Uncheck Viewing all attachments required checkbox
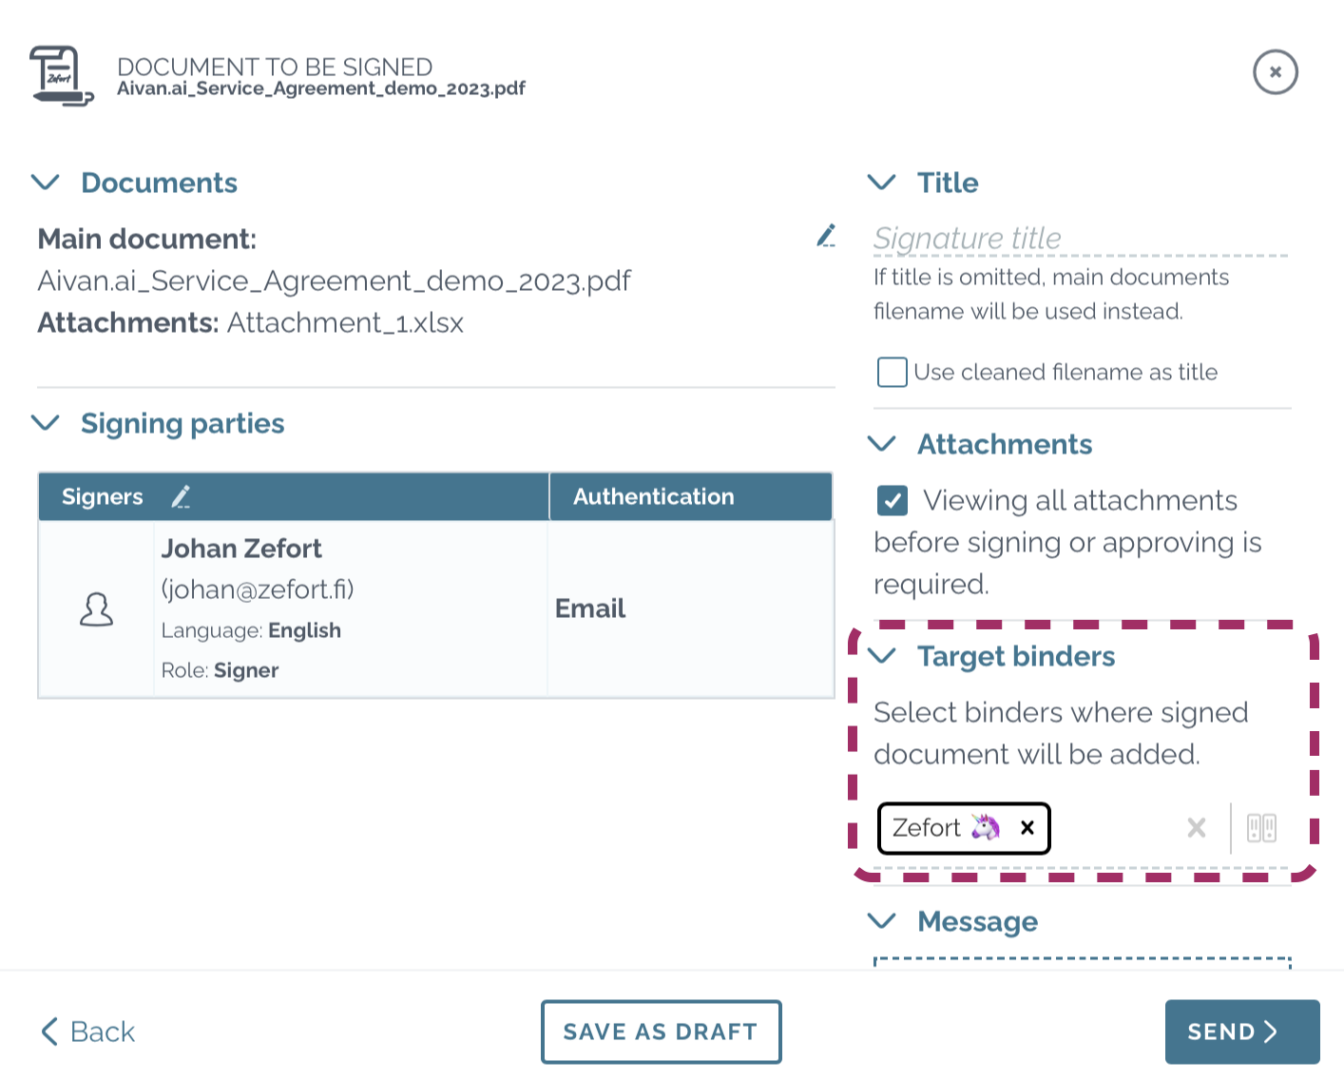Image resolution: width=1344 pixels, height=1080 pixels. (892, 500)
